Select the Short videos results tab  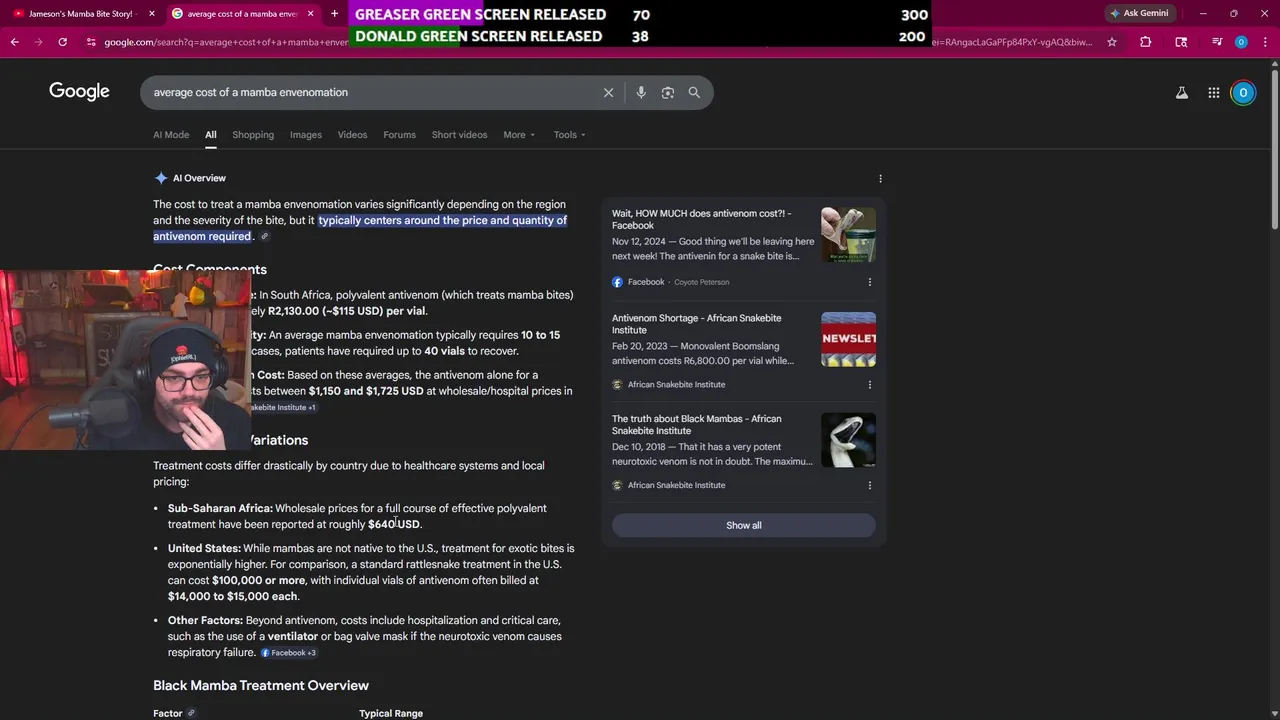point(459,134)
